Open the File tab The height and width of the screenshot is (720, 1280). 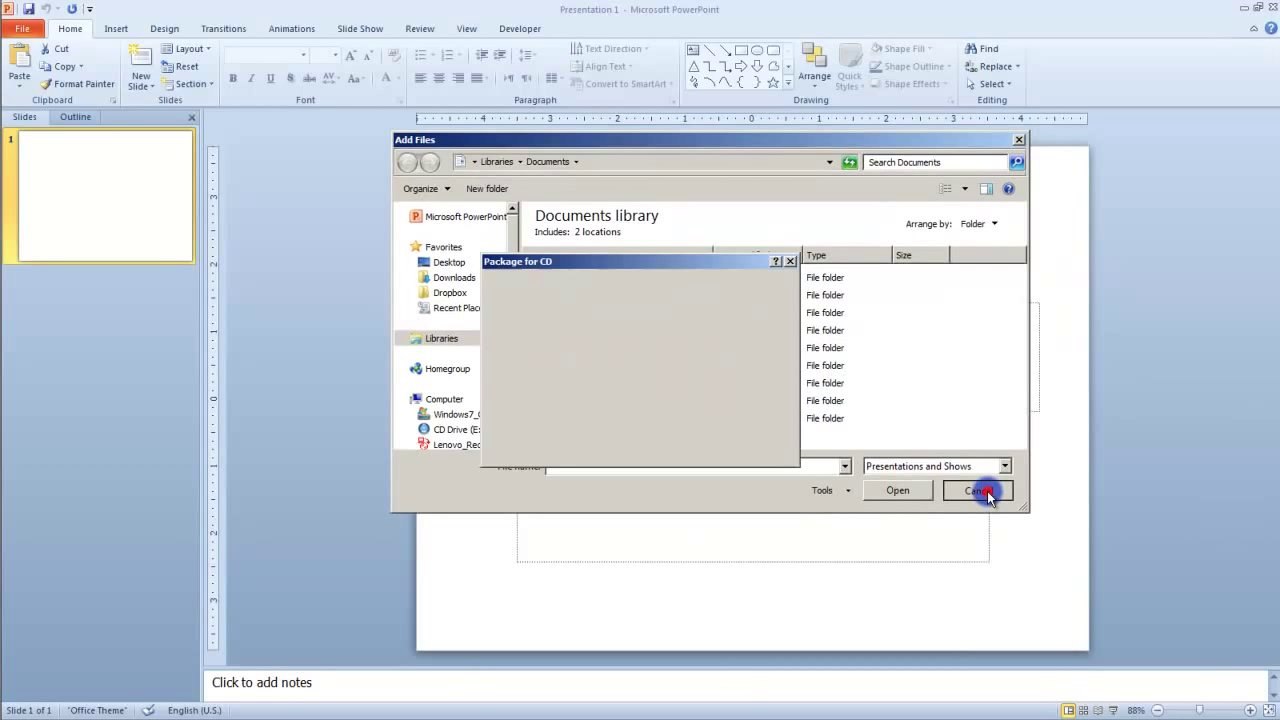(x=22, y=29)
